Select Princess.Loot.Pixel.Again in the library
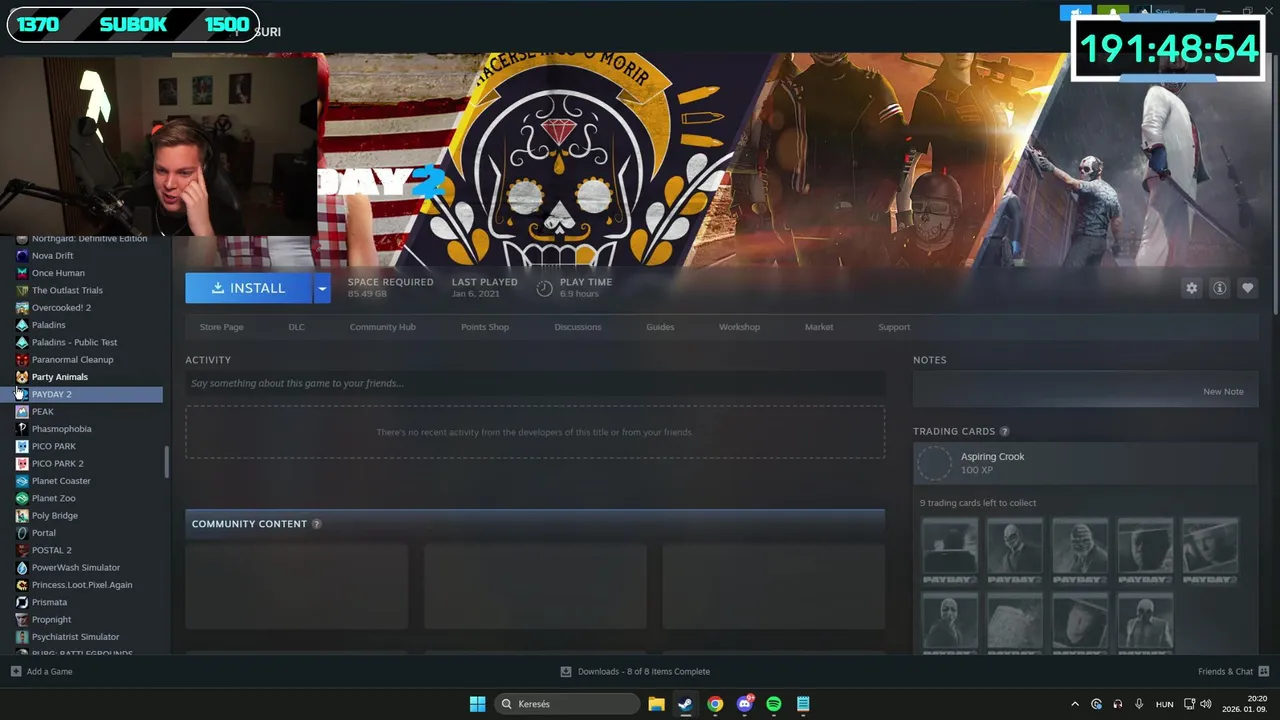The width and height of the screenshot is (1280, 720). (x=81, y=585)
